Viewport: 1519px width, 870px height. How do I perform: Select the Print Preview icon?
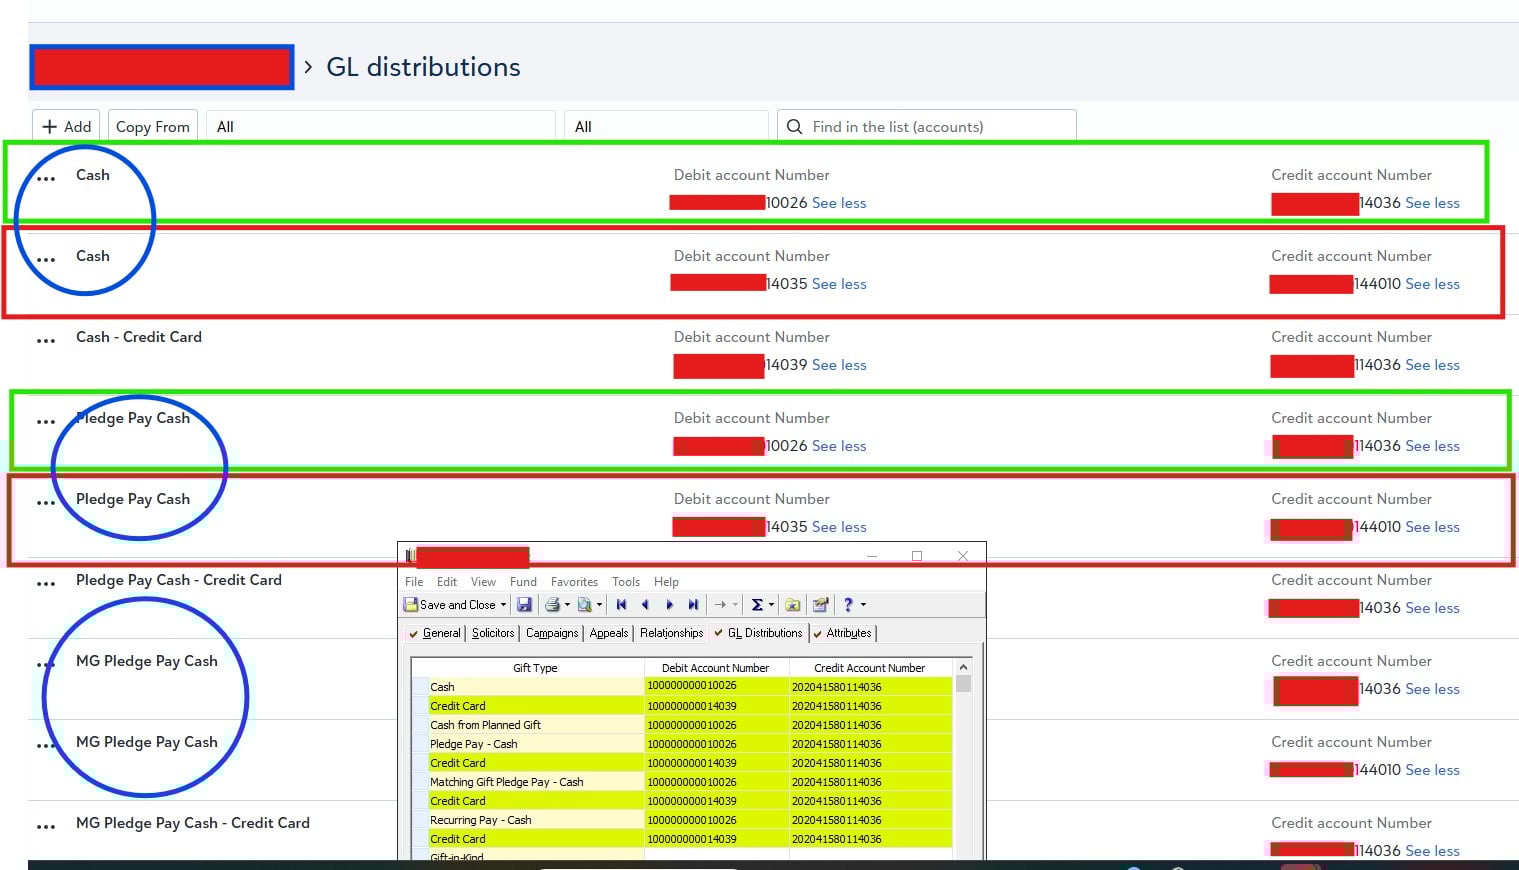[x=586, y=605]
